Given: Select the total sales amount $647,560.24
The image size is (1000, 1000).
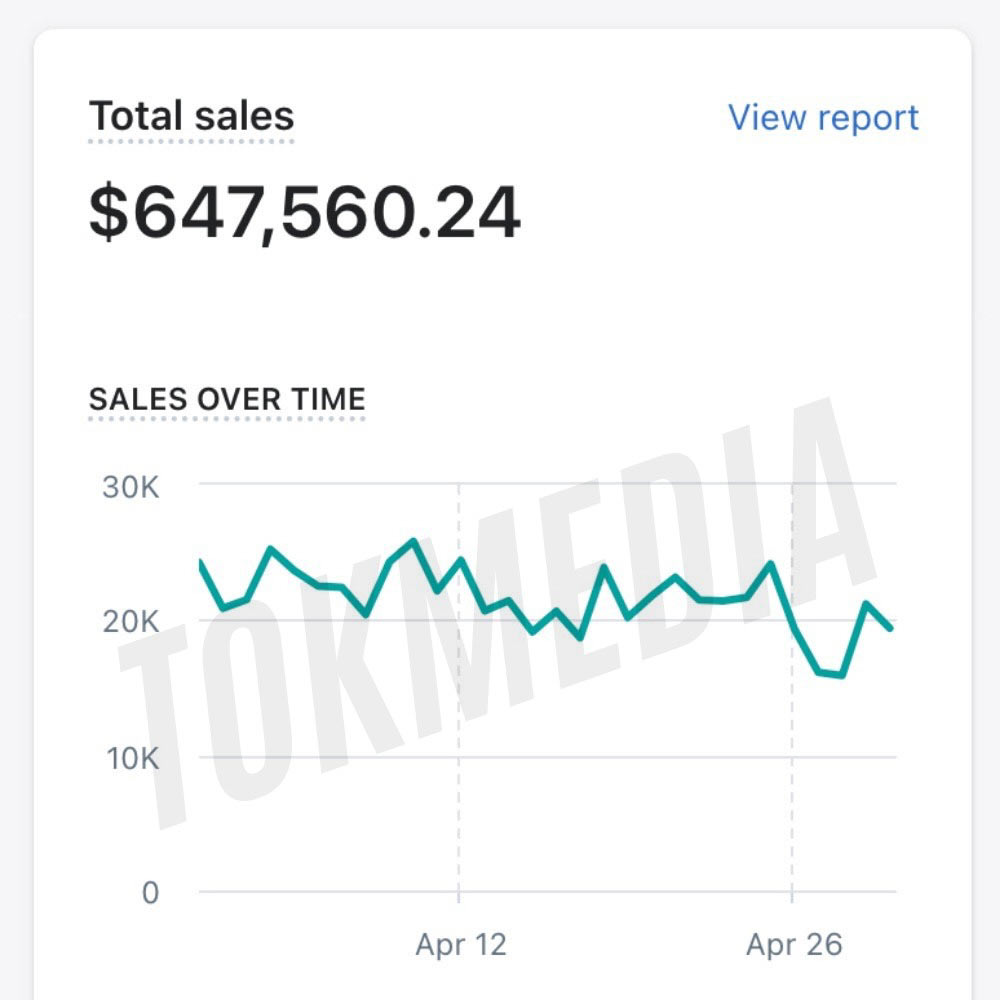Looking at the screenshot, I should (304, 210).
